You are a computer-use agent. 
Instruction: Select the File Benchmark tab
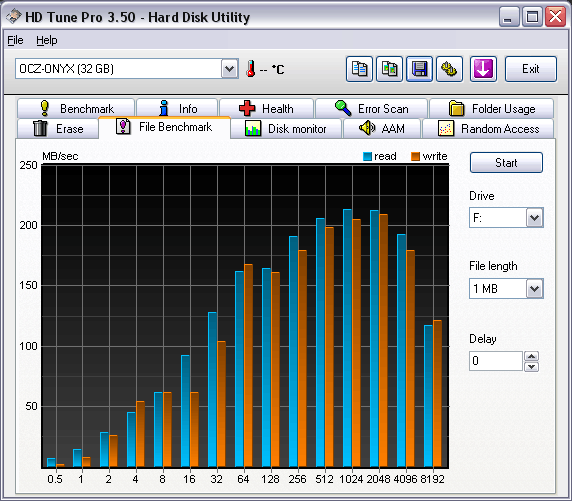164,127
